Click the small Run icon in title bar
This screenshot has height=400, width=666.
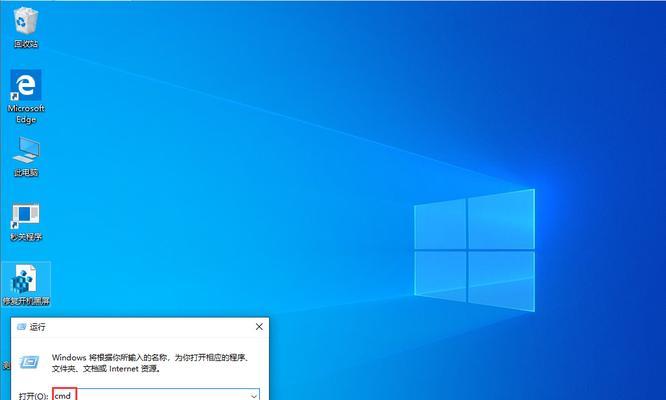[x=21, y=326]
